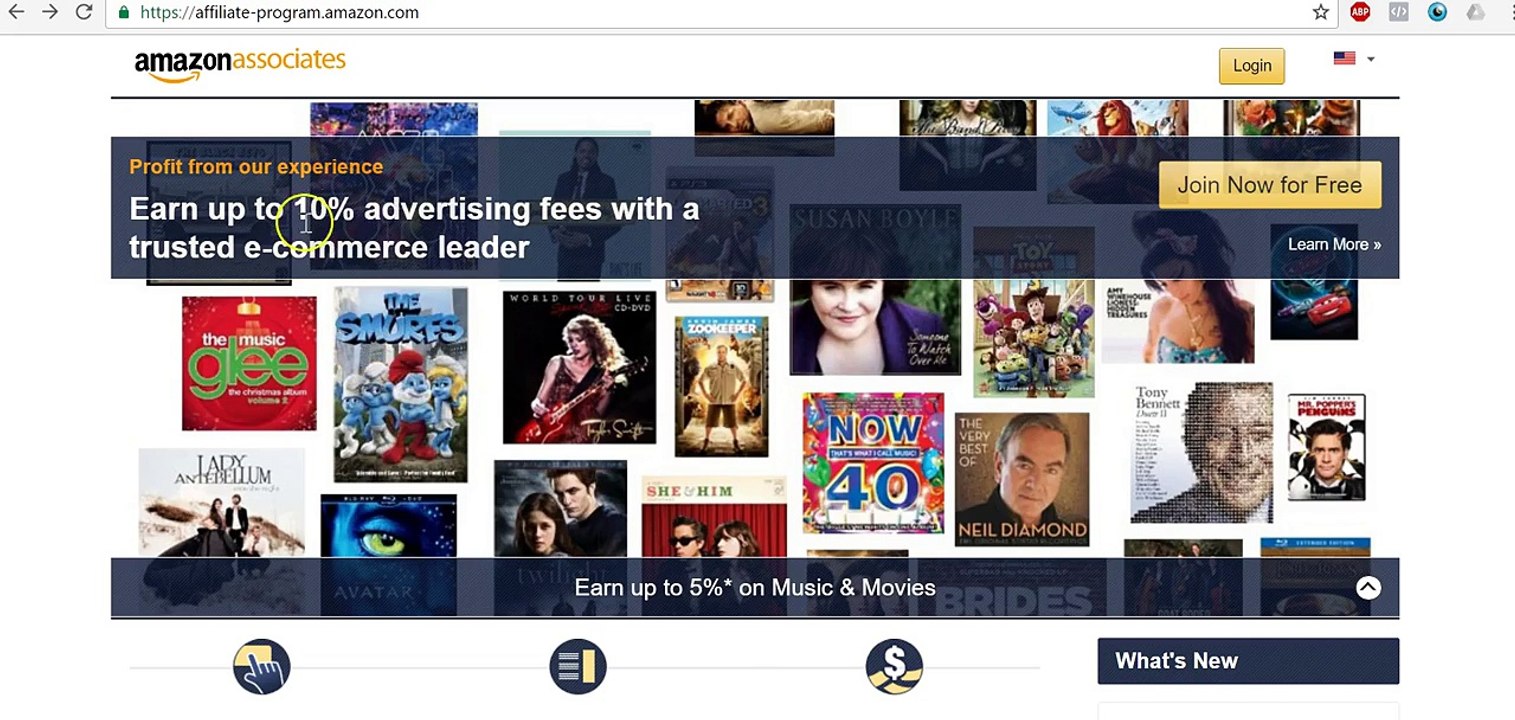Open the Cars movie cover
This screenshot has height=720, width=1515.
click(x=1314, y=283)
